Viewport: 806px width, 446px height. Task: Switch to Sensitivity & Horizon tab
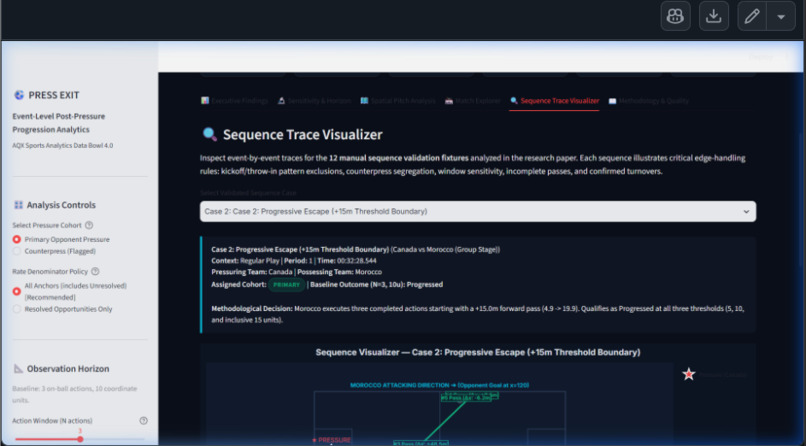coord(314,101)
